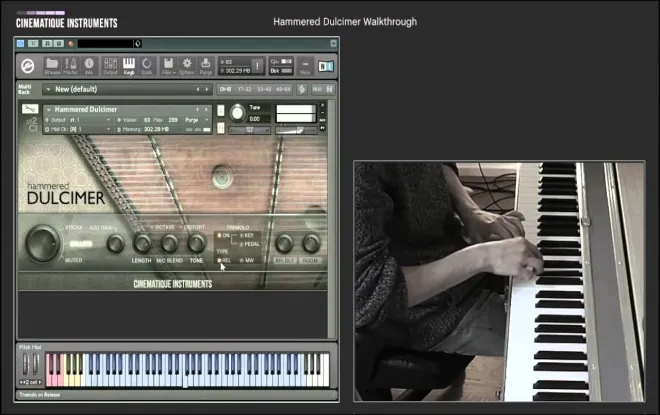
Task: Toggle the AUX button
Action: (317, 89)
